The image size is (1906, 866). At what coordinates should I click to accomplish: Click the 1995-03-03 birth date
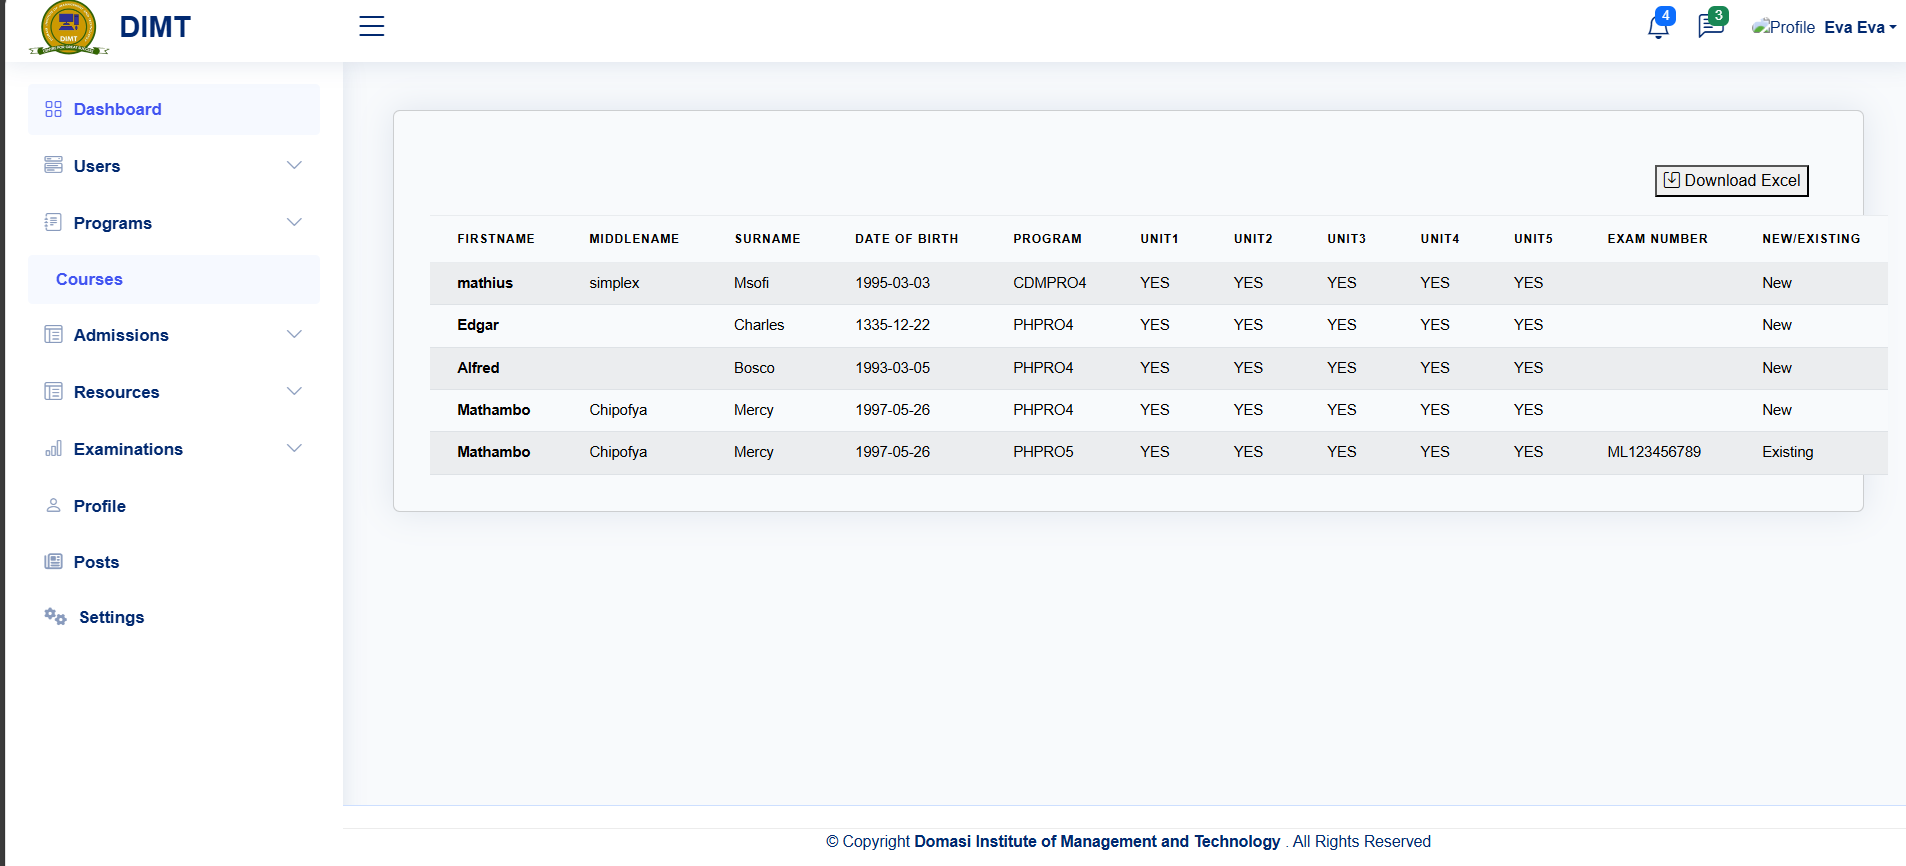click(x=892, y=283)
